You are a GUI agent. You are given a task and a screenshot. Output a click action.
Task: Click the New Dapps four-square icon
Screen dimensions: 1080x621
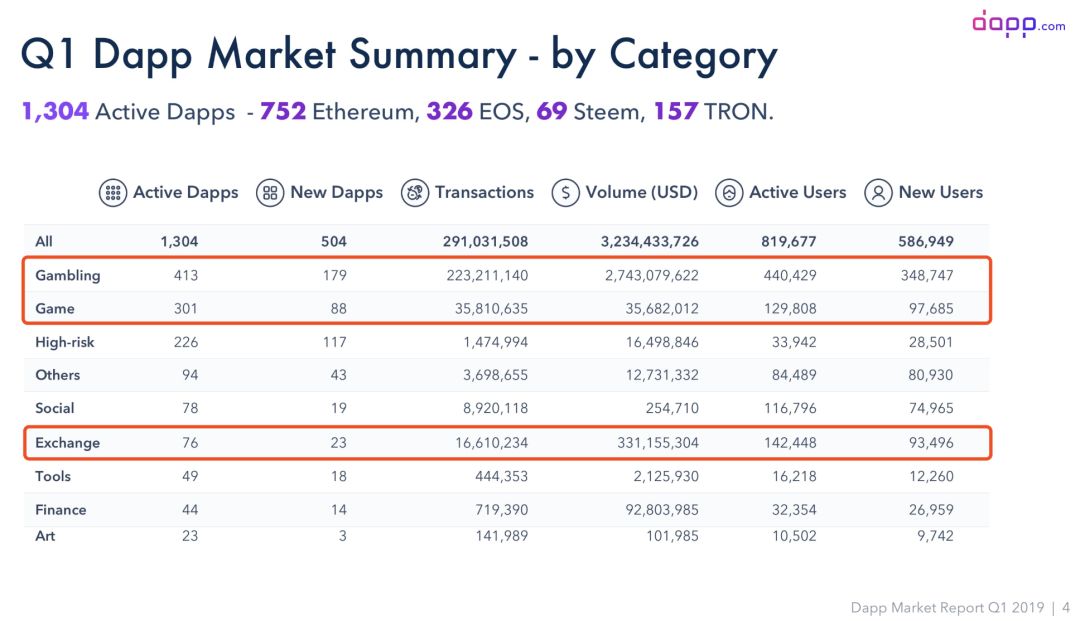[270, 193]
